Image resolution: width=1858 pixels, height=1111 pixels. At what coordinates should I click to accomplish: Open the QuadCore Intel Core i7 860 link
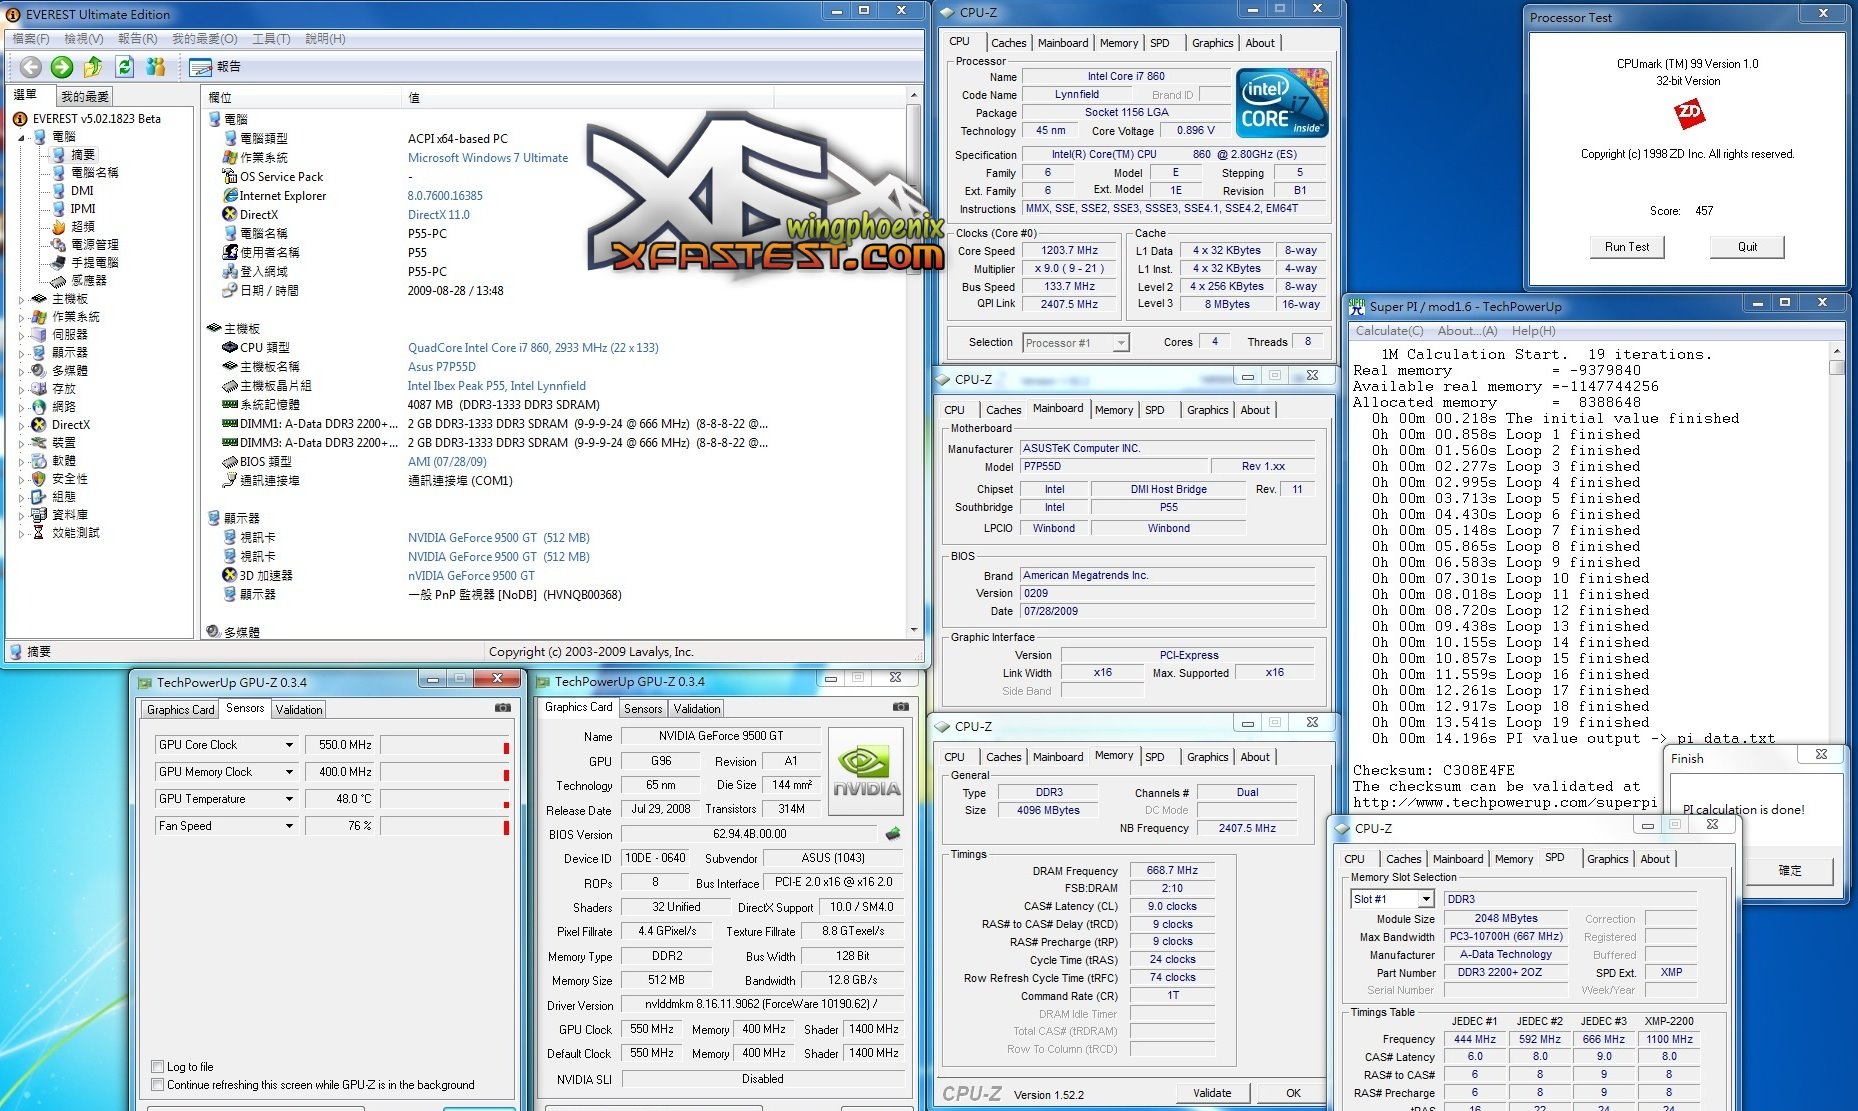click(x=533, y=348)
